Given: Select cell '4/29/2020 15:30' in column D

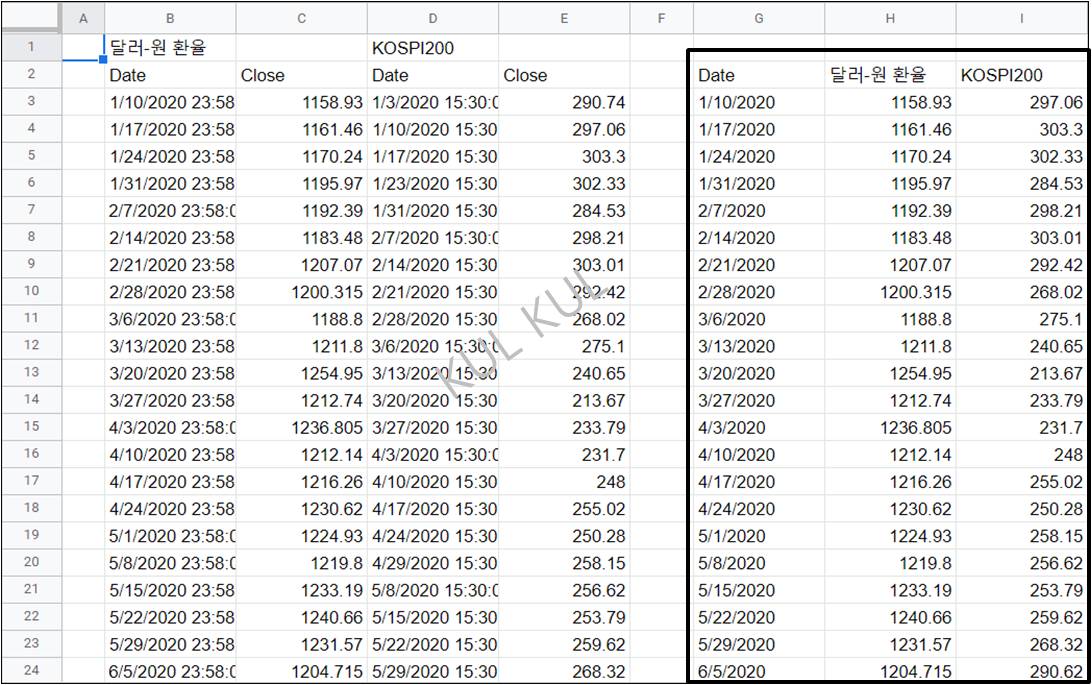Looking at the screenshot, I should coord(432,564).
